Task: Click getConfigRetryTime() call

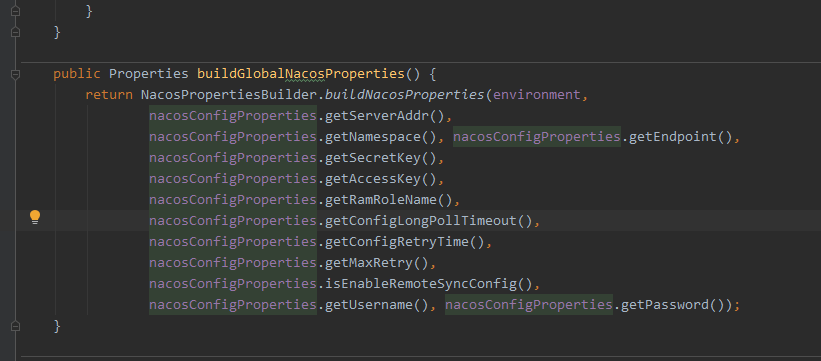Action: tap(405, 242)
